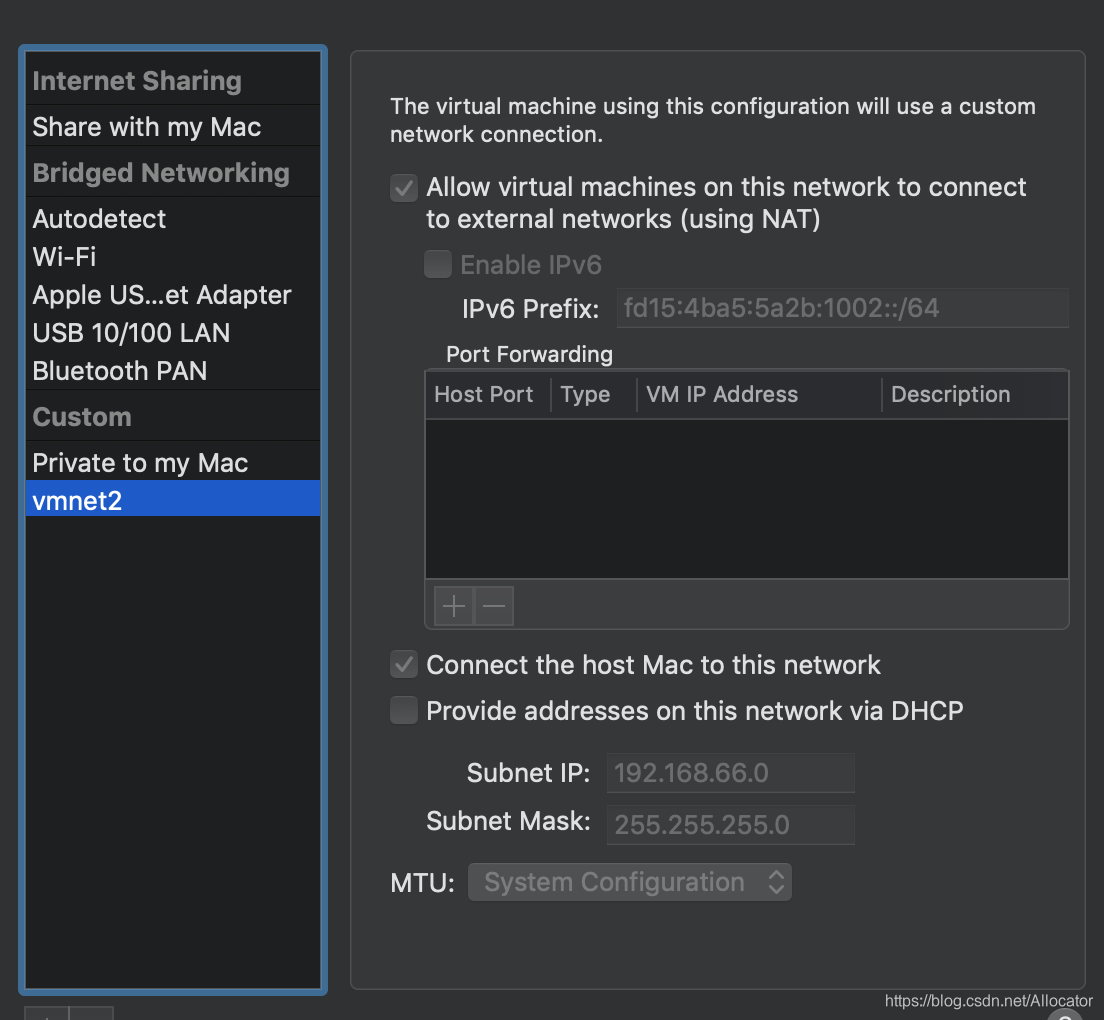Click the Type column header
The height and width of the screenshot is (1020, 1104).
[x=594, y=394]
